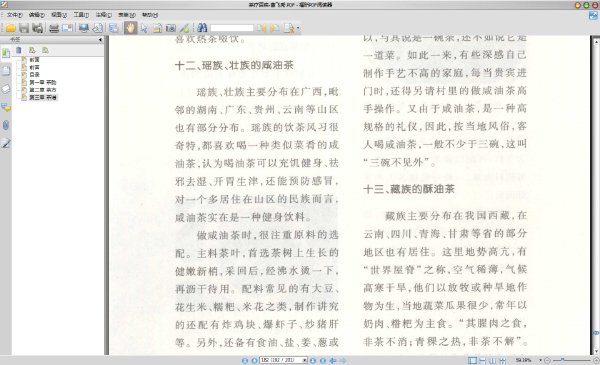Switch to continuous facing layout
Image resolution: width=600 pixels, height=365 pixels.
coord(502,360)
